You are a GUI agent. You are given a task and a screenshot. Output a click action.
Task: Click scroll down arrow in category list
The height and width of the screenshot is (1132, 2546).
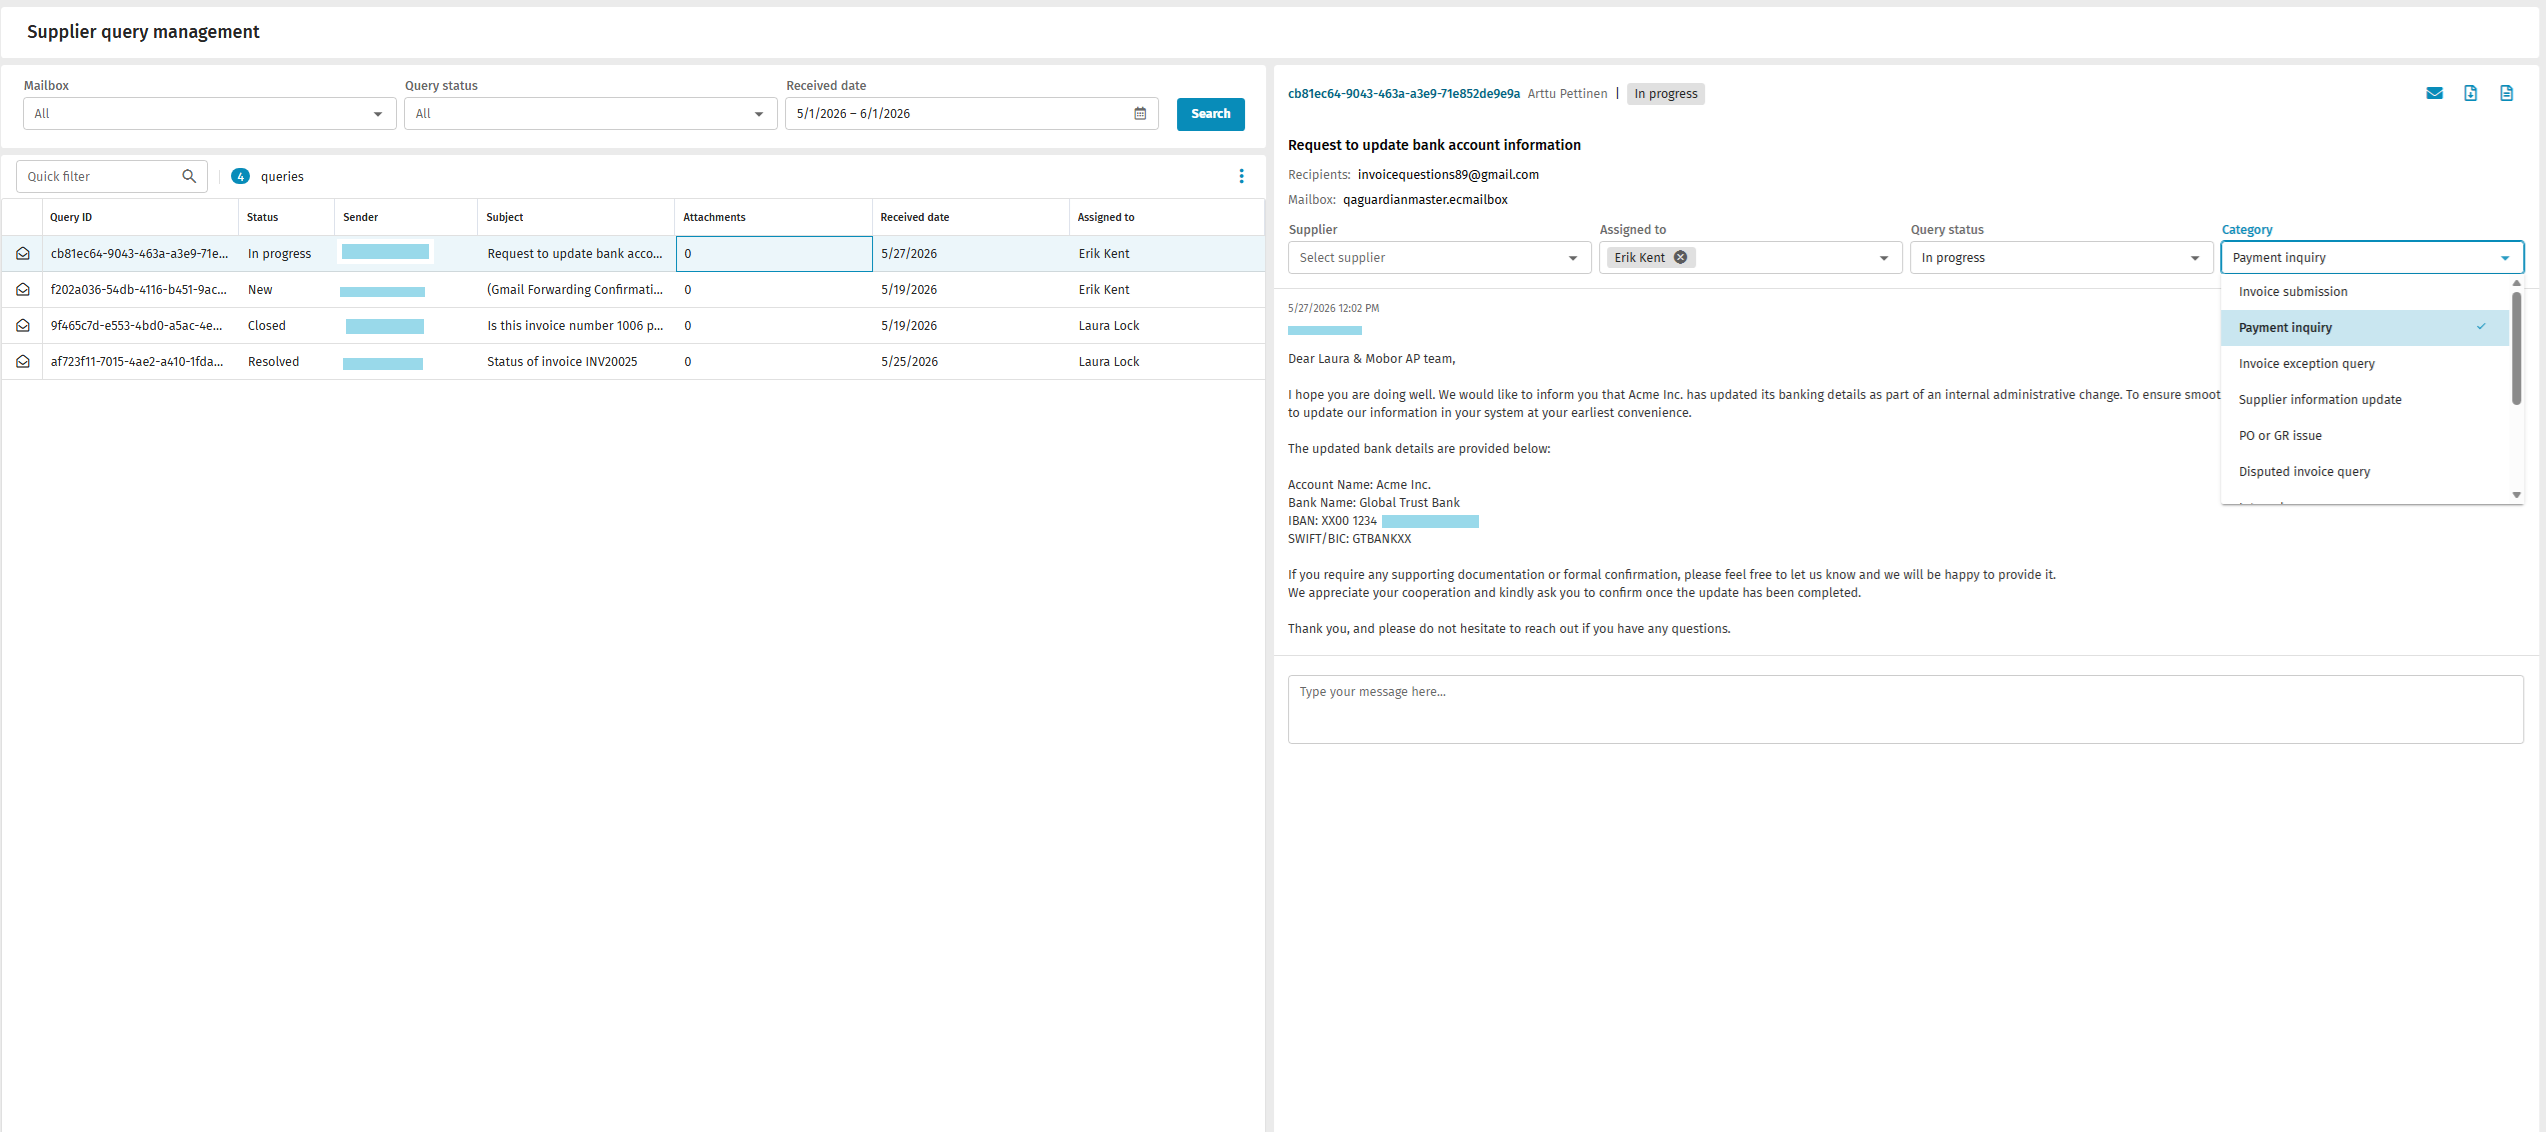2516,495
